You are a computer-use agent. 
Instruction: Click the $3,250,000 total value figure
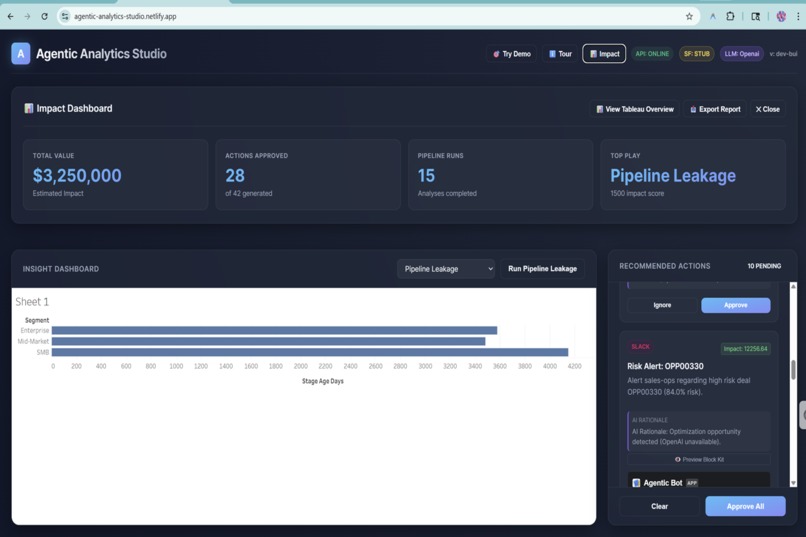click(77, 176)
